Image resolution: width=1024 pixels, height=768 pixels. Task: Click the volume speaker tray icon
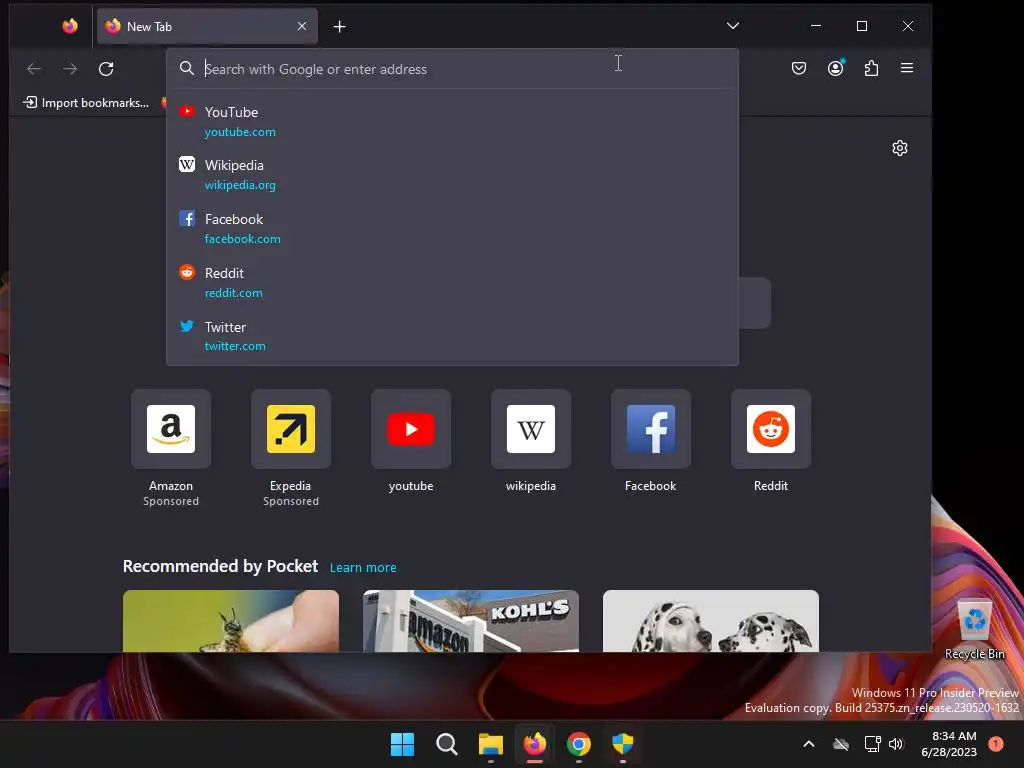(896, 744)
